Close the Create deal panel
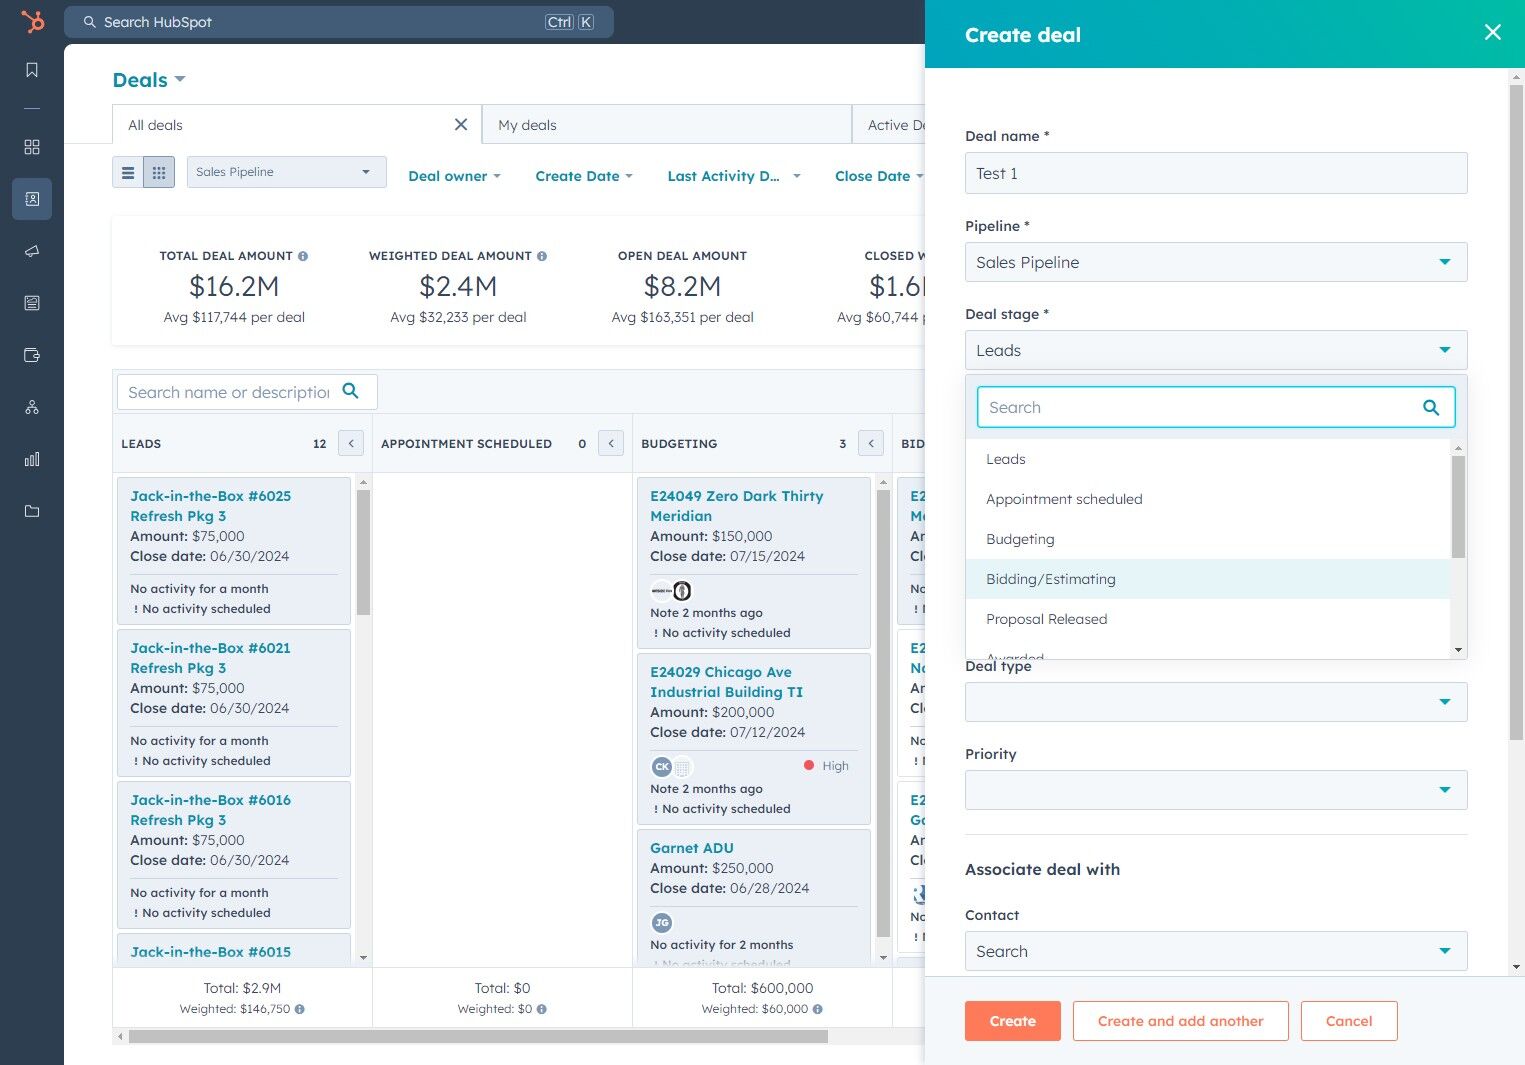Image resolution: width=1525 pixels, height=1065 pixels. (1493, 32)
